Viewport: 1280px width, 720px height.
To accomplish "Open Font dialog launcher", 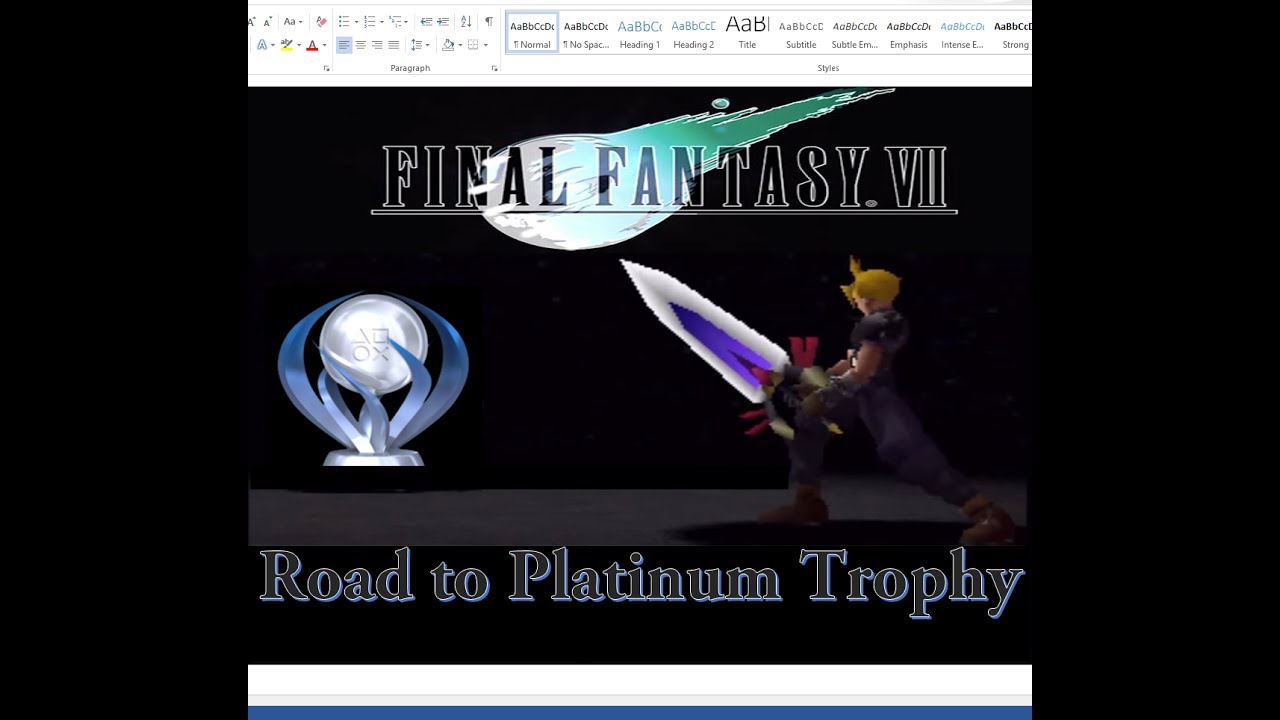I will [x=326, y=68].
